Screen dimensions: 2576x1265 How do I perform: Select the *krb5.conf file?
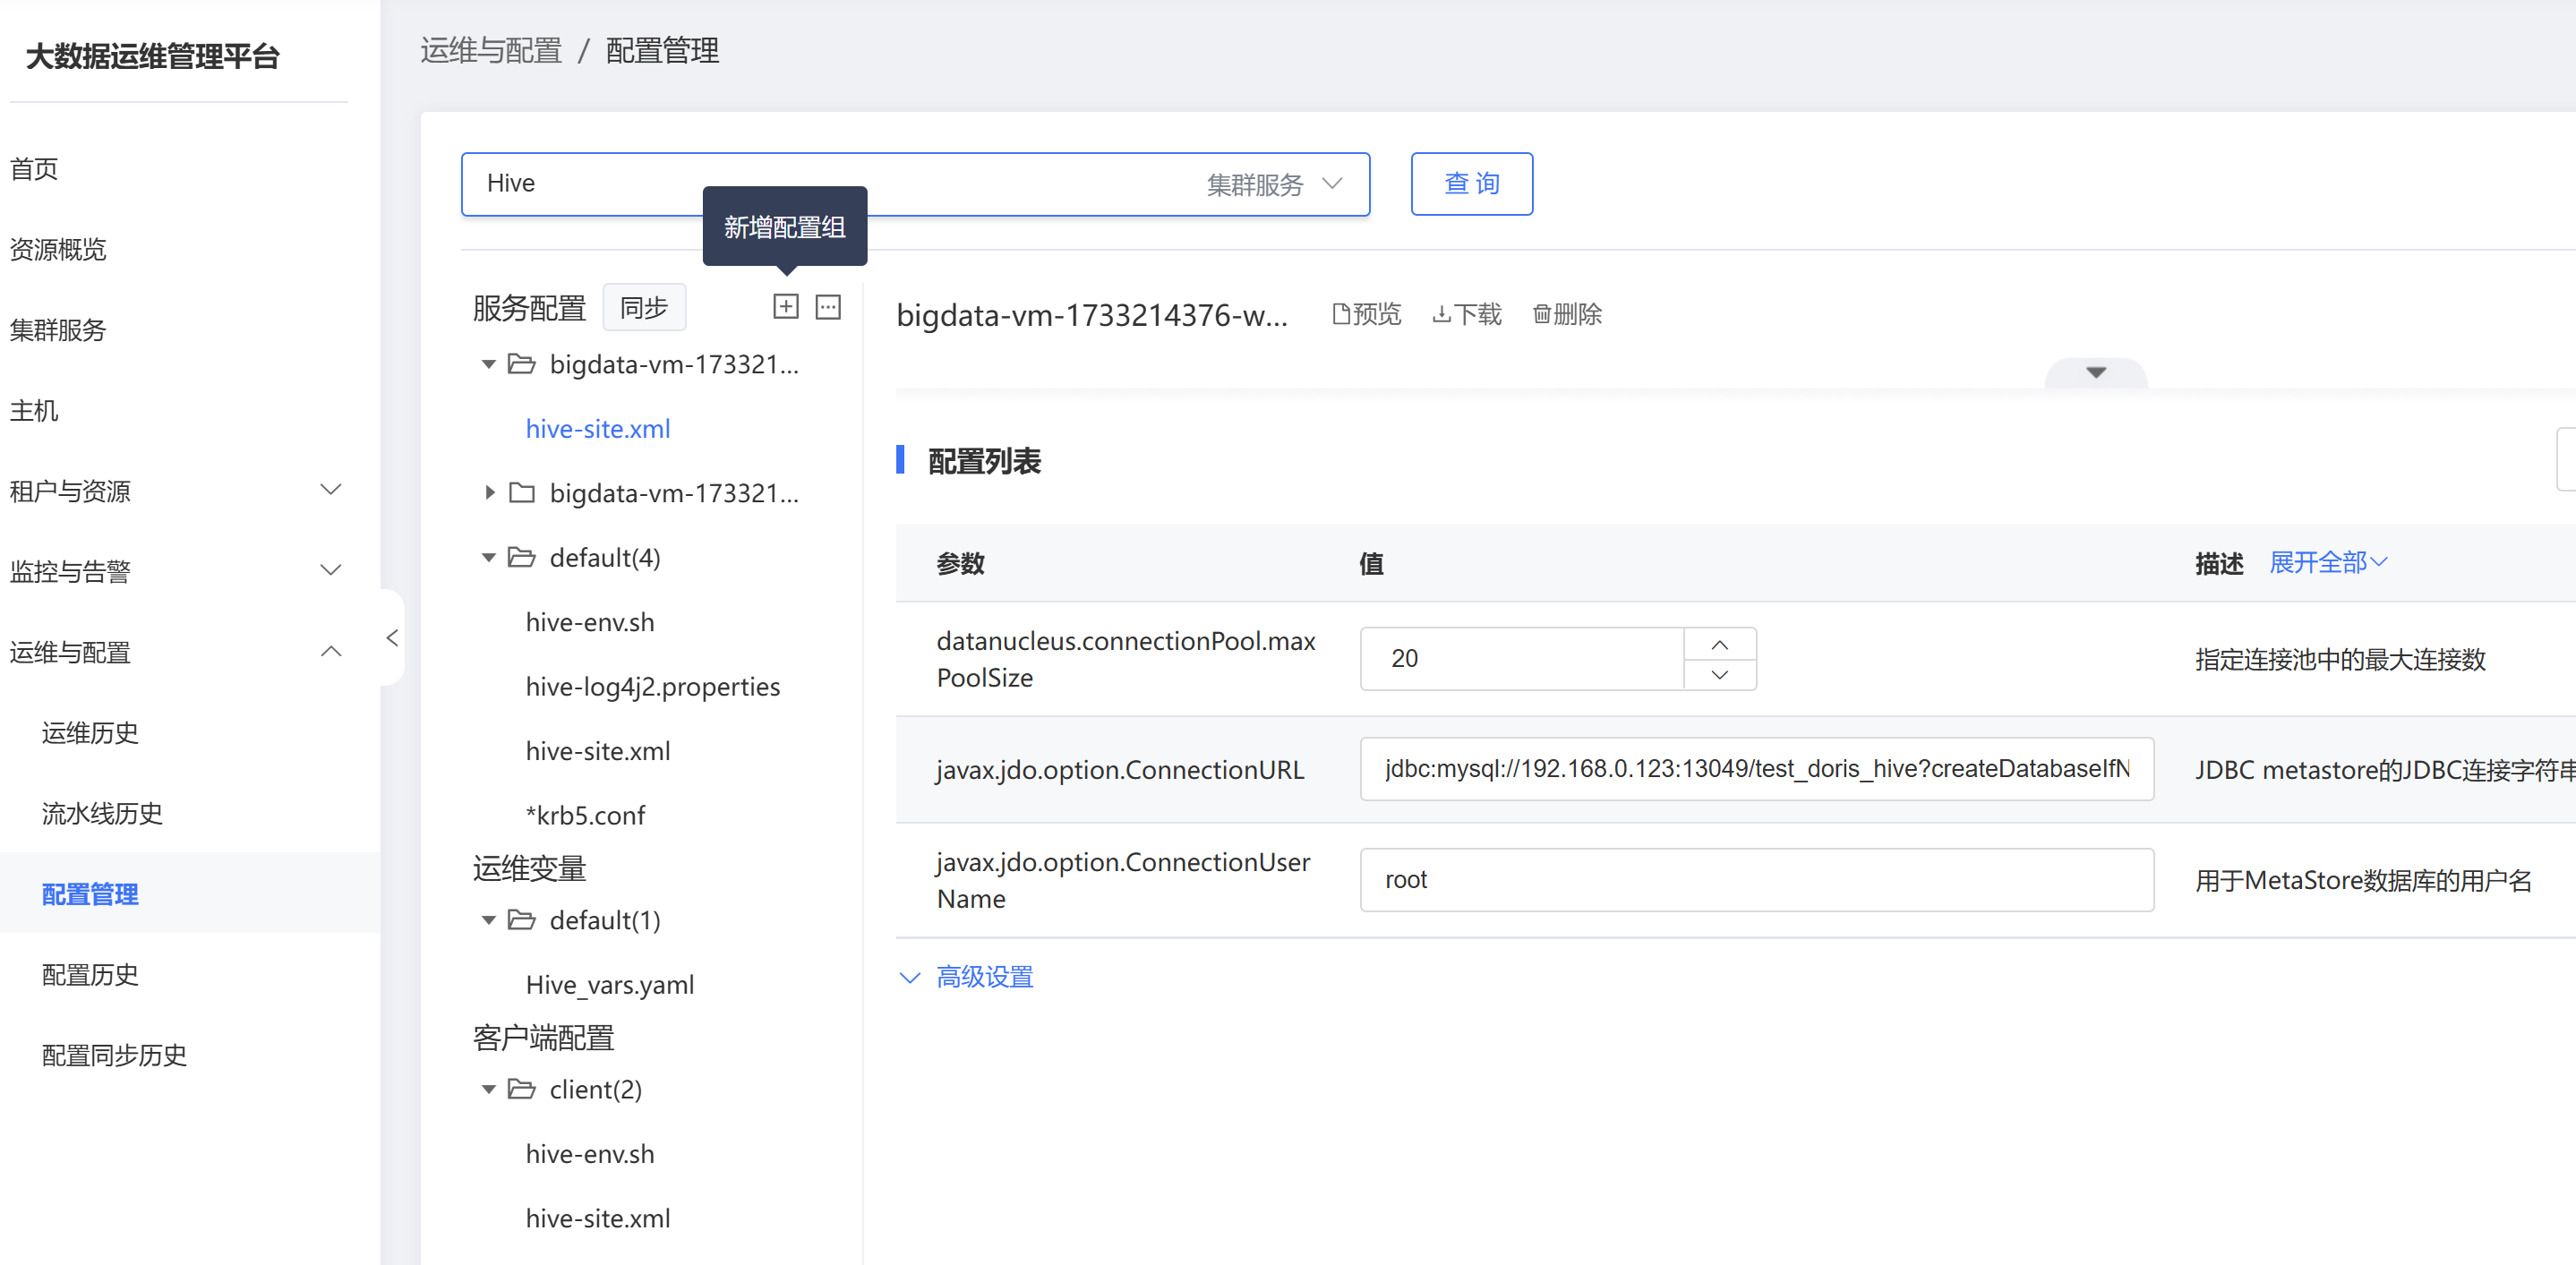(585, 815)
